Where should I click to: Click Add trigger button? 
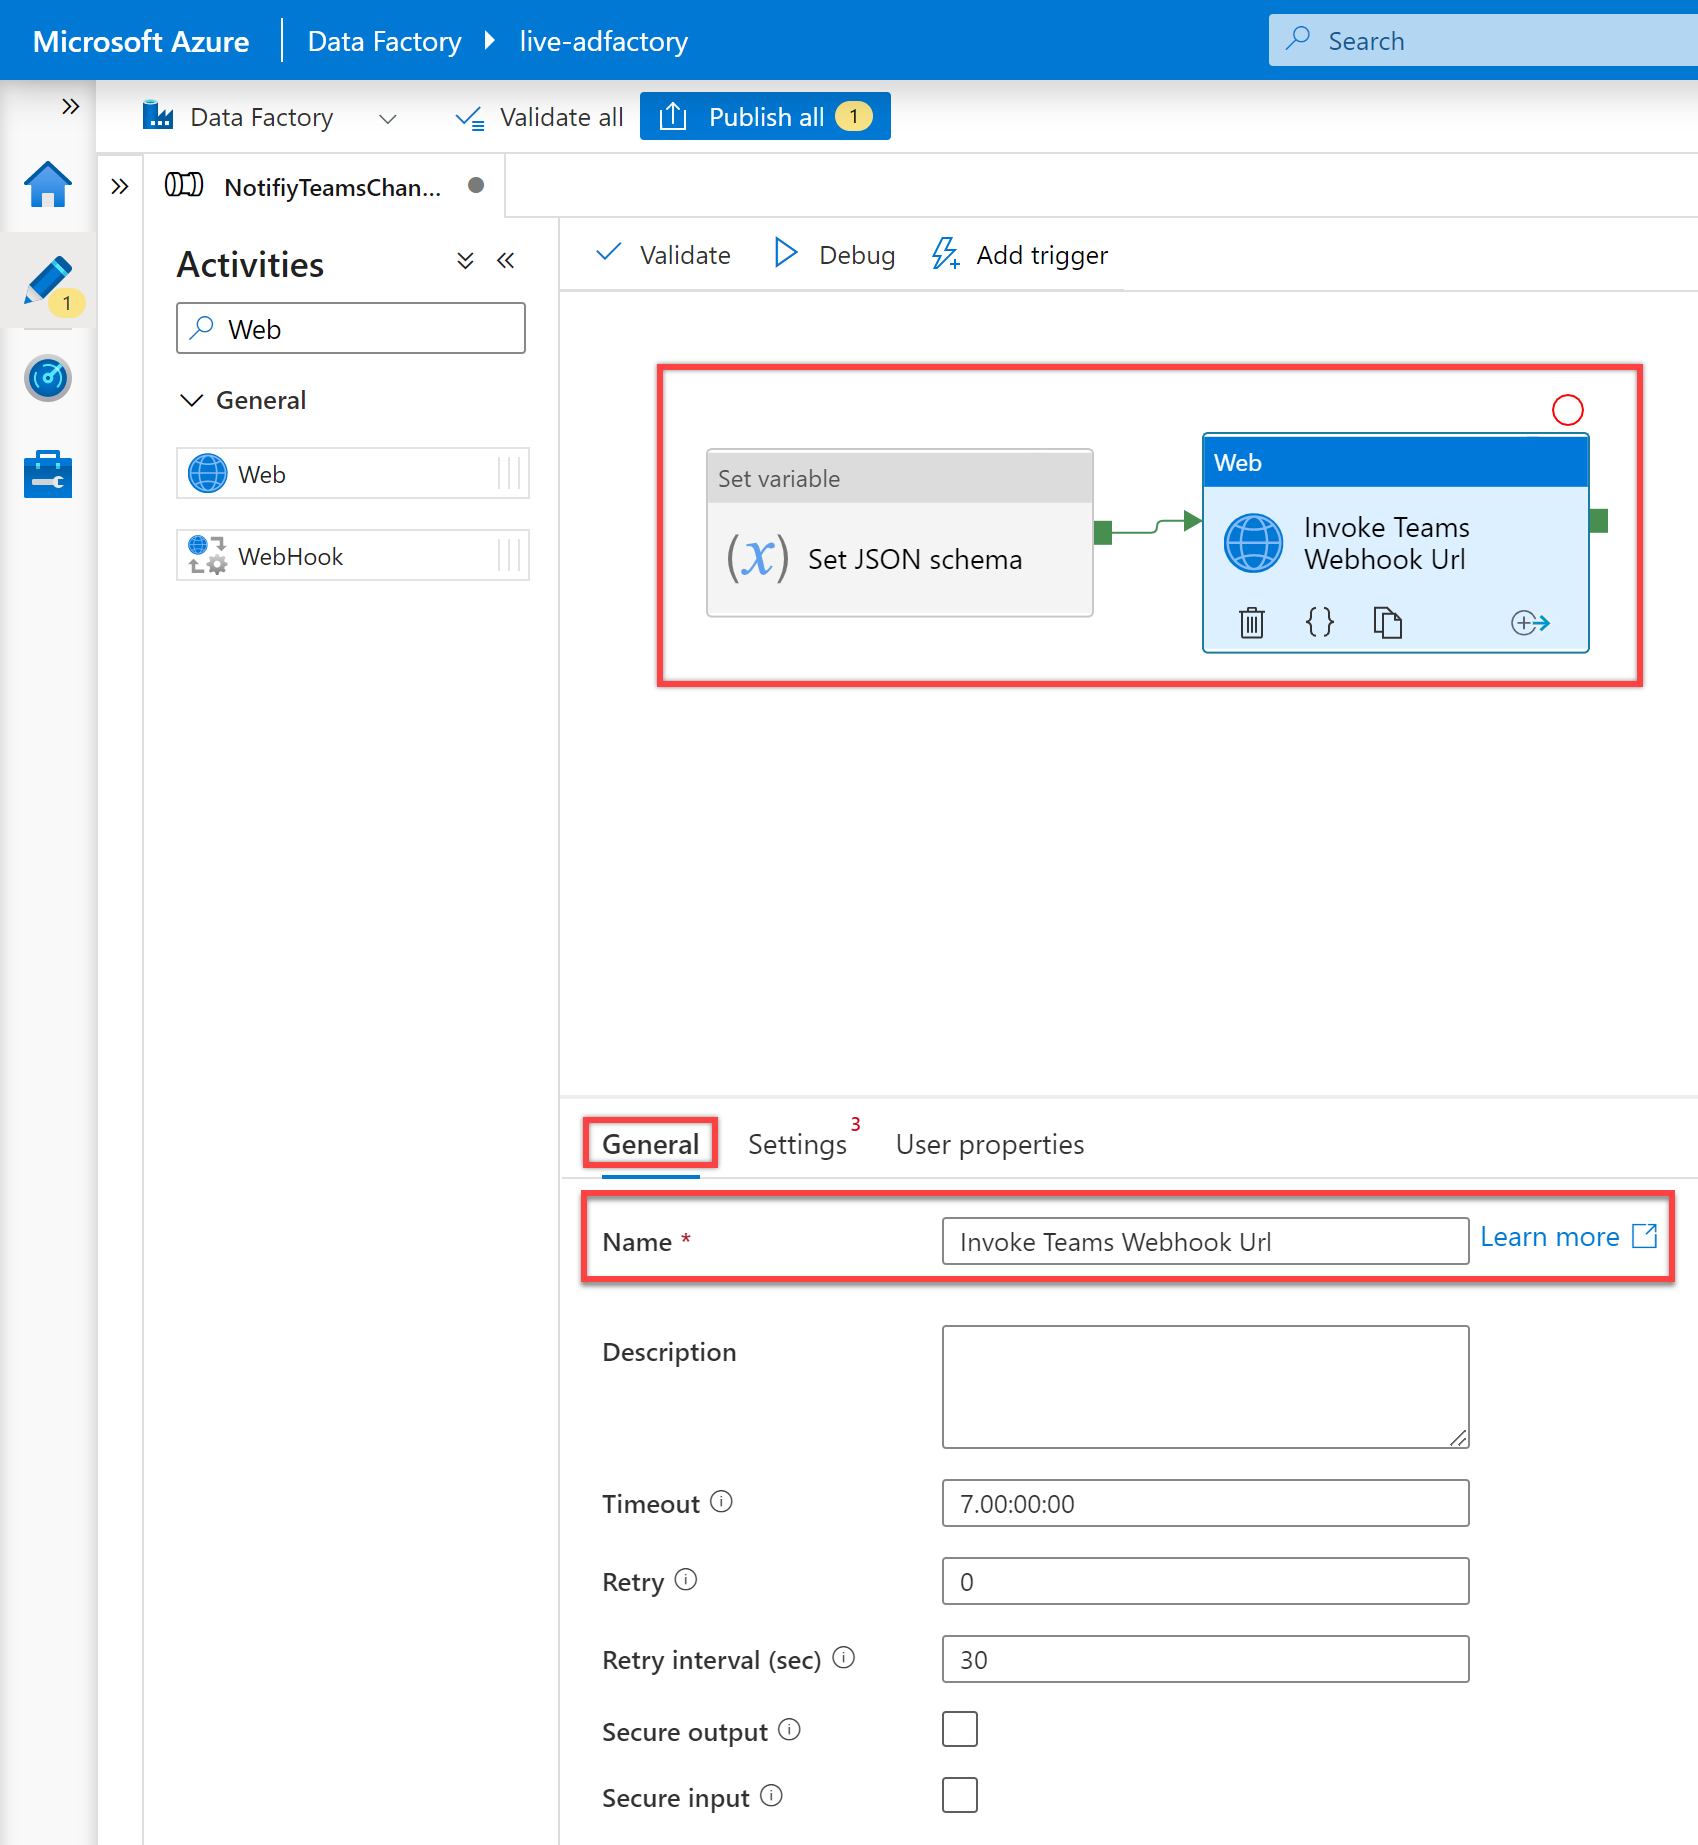click(x=1019, y=255)
